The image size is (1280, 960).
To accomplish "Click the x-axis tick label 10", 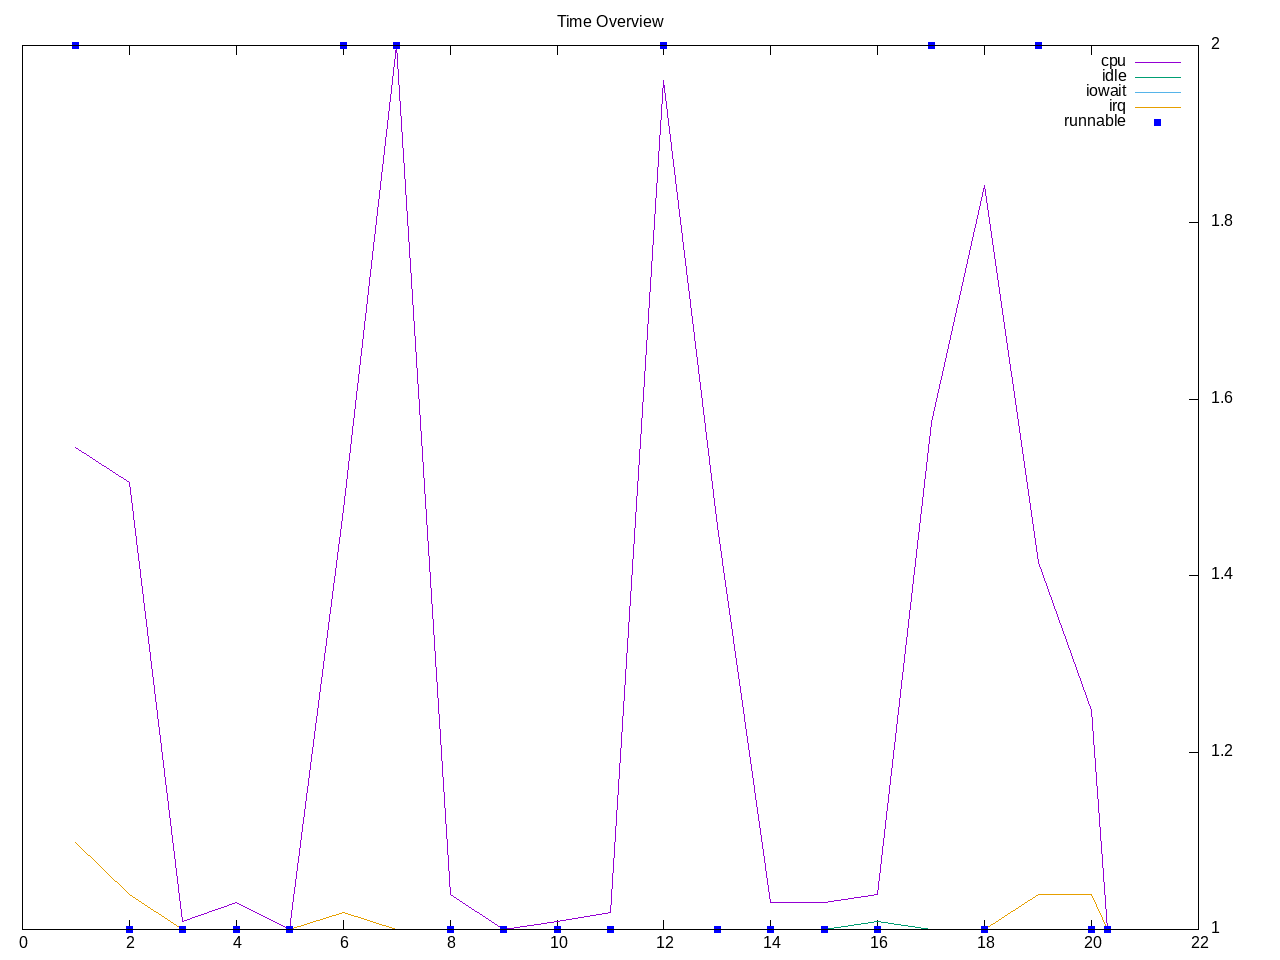I will tap(558, 942).
